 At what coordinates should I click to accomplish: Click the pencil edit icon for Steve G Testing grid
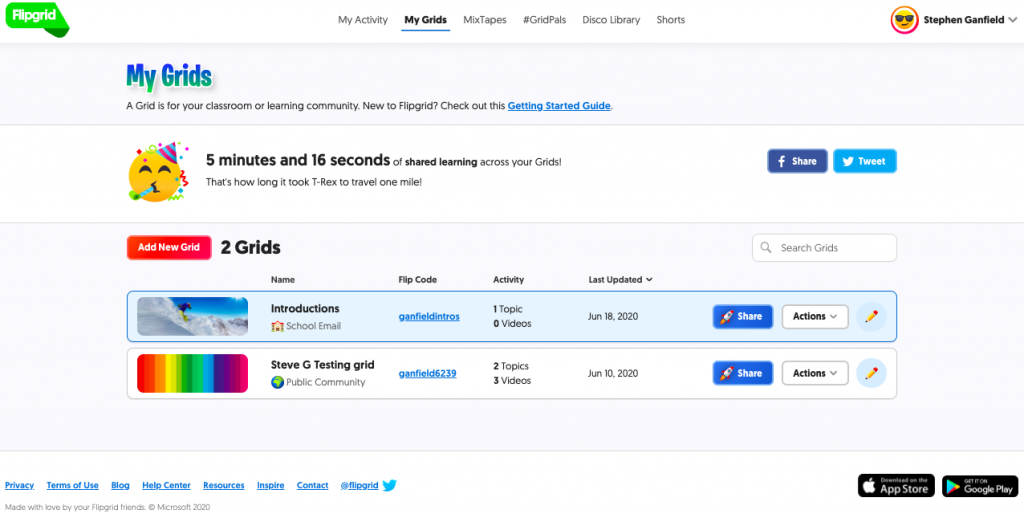click(871, 373)
